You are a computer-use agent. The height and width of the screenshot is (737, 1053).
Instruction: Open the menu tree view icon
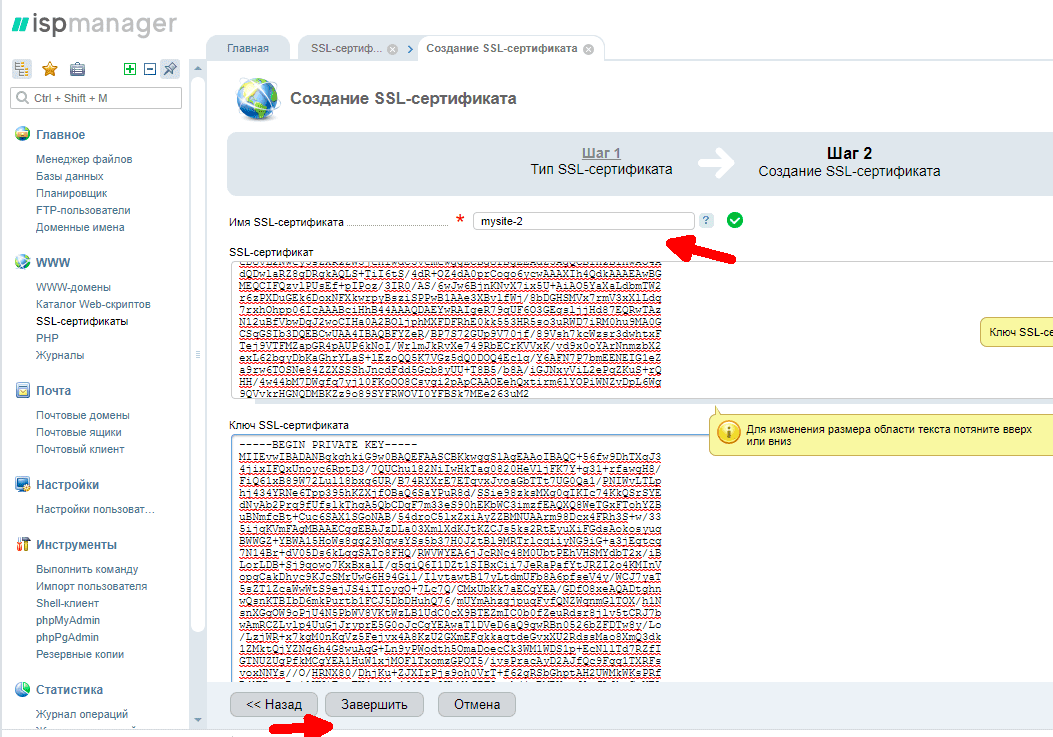(x=21, y=69)
